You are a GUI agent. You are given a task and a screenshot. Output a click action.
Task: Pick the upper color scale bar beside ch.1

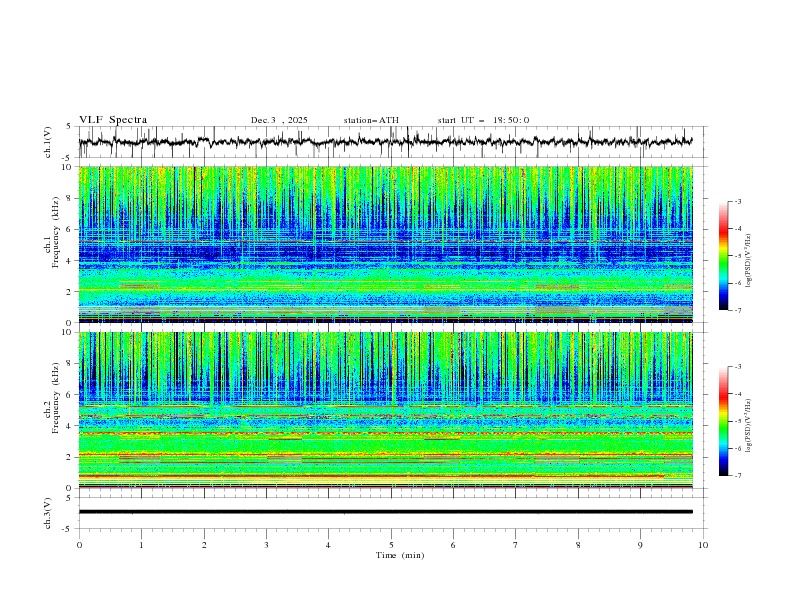[x=723, y=256]
